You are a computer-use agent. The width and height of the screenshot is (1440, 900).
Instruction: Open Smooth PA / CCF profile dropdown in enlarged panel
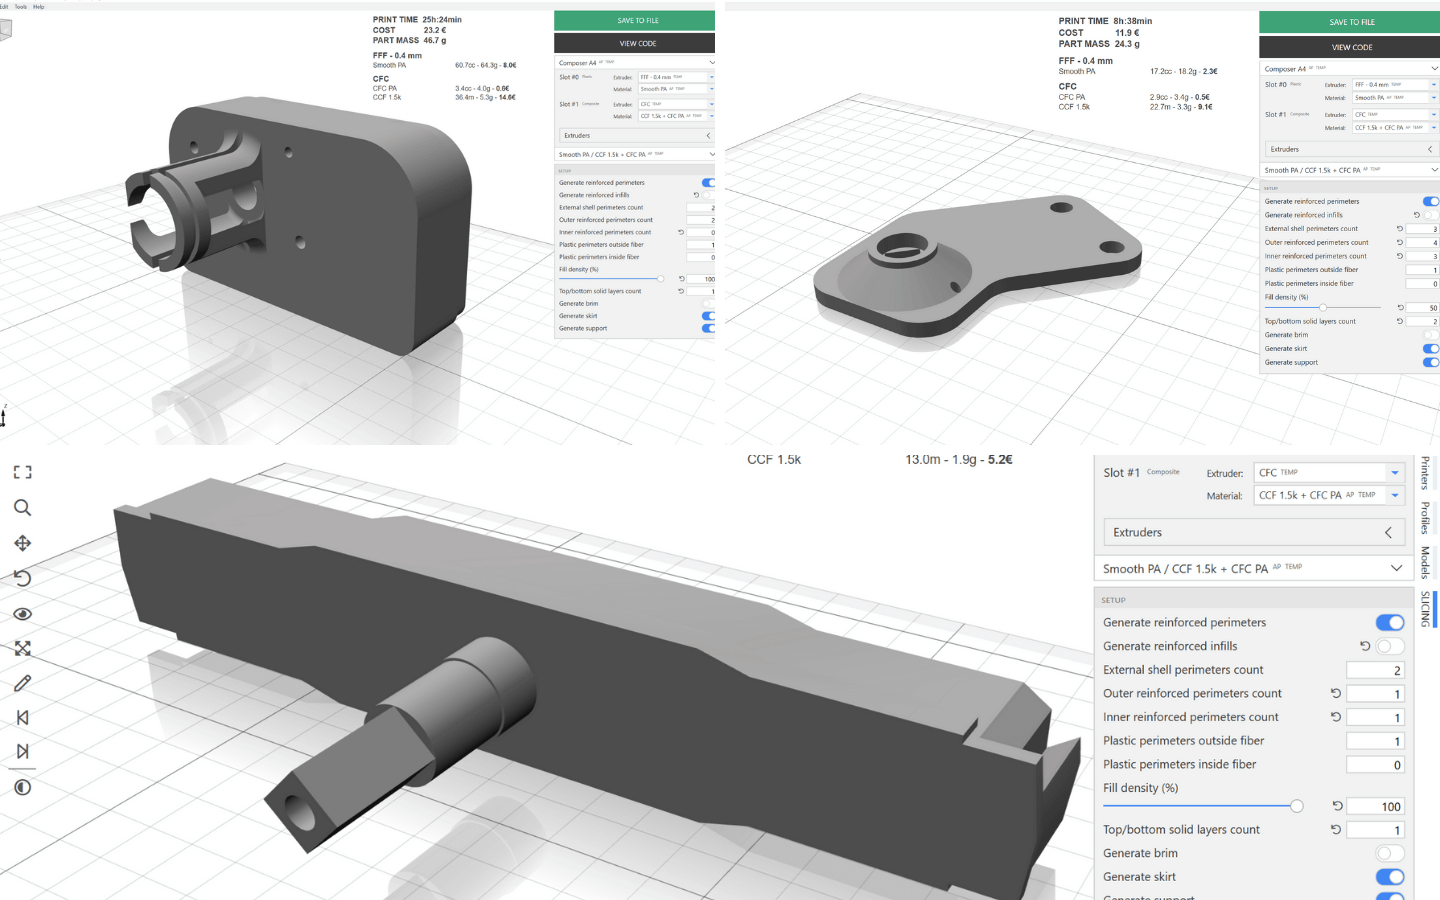pos(1252,568)
